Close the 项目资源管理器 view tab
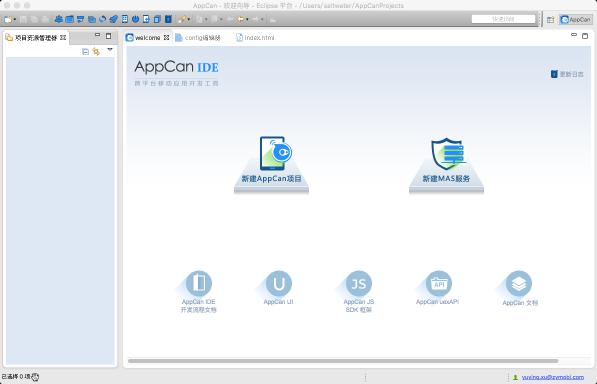Viewport: 597px width, 384px height. [x=63, y=37]
